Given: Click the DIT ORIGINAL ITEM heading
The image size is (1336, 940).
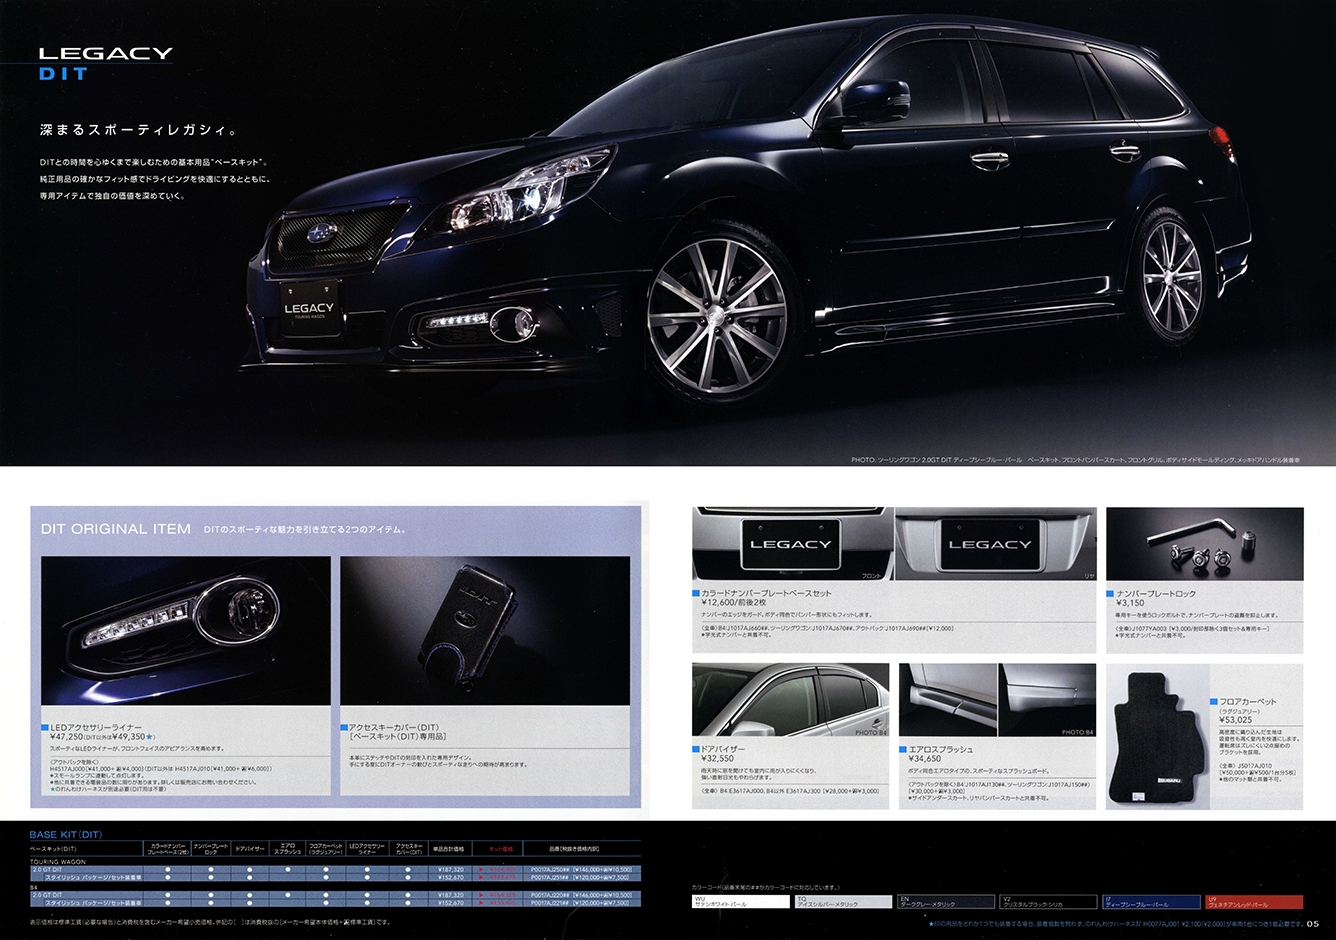Looking at the screenshot, I should pyautogui.click(x=115, y=529).
